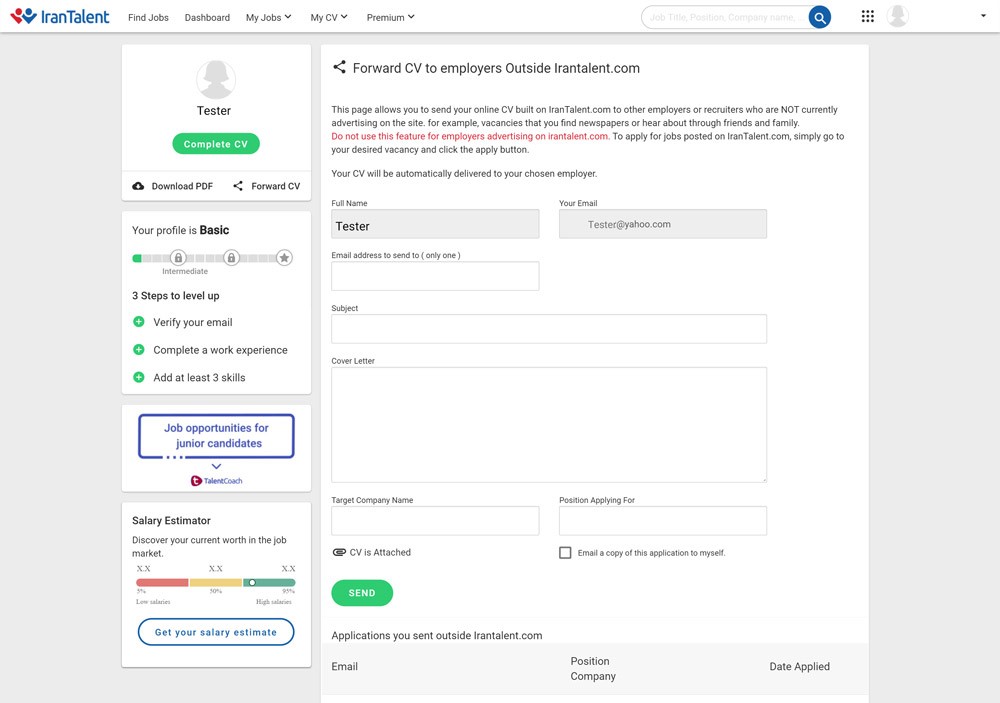Click the search magnifier icon button
The width and height of the screenshot is (1000, 703).
tap(819, 17)
